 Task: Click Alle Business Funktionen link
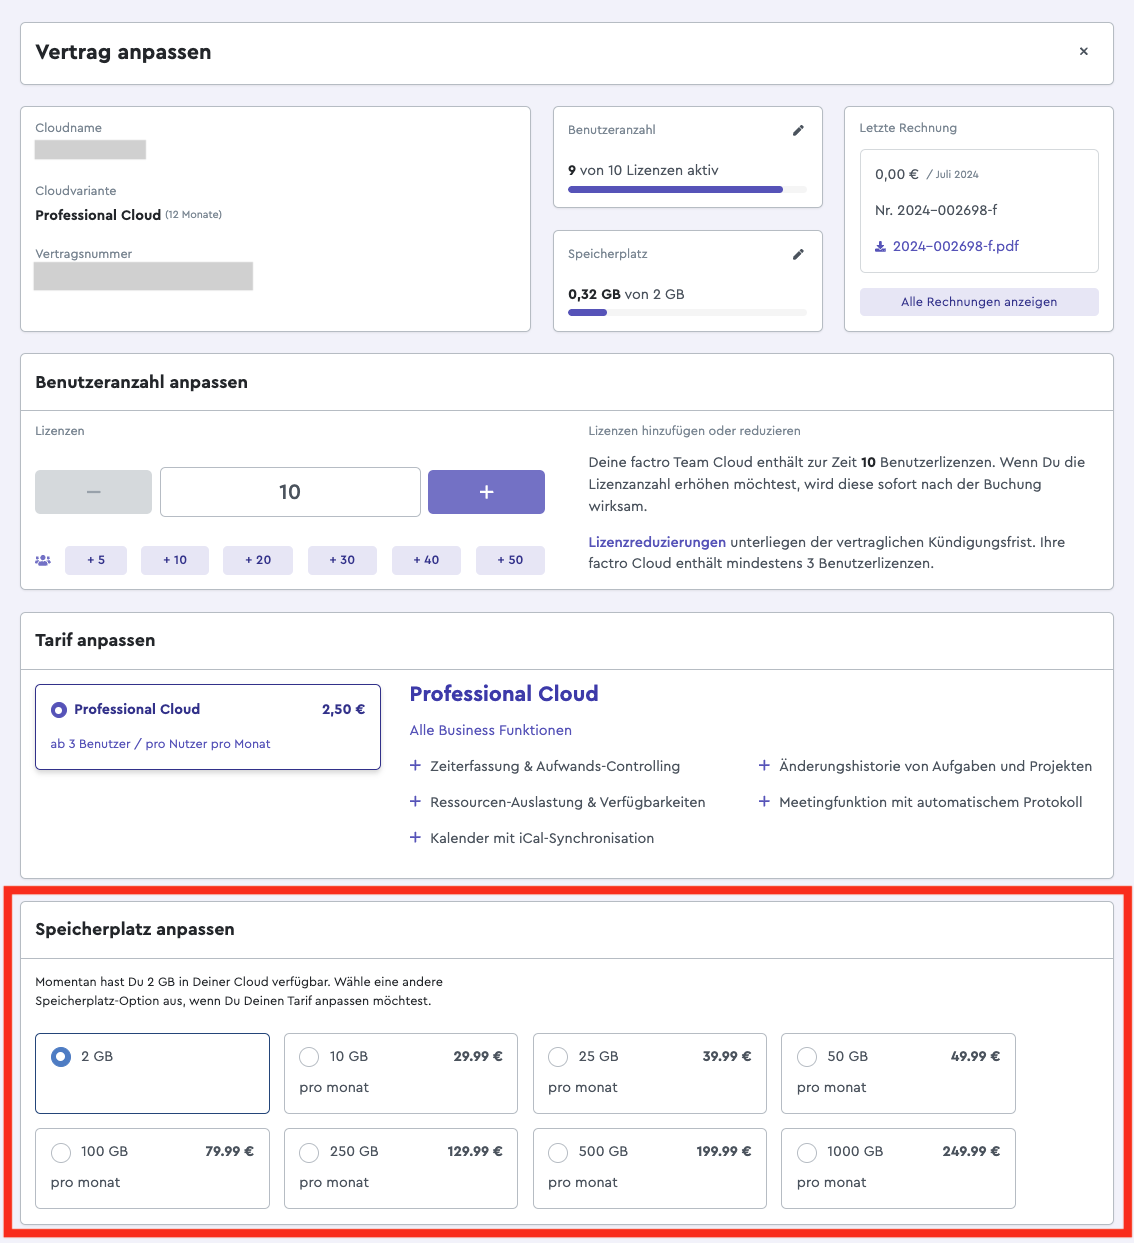click(x=491, y=730)
